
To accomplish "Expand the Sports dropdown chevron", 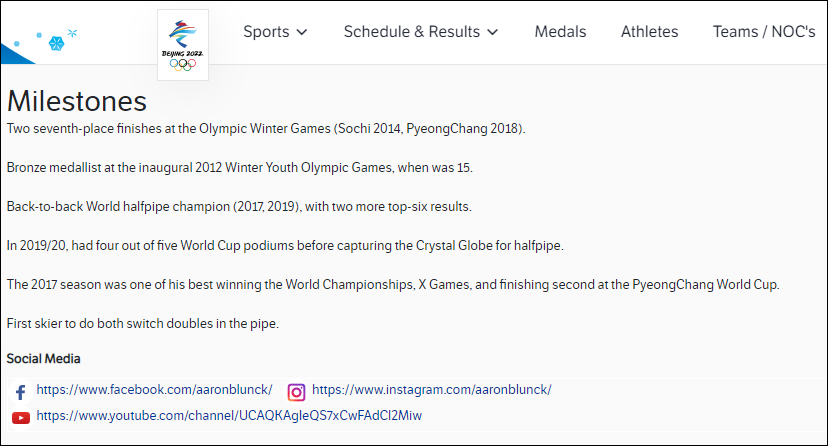I will tap(301, 32).
